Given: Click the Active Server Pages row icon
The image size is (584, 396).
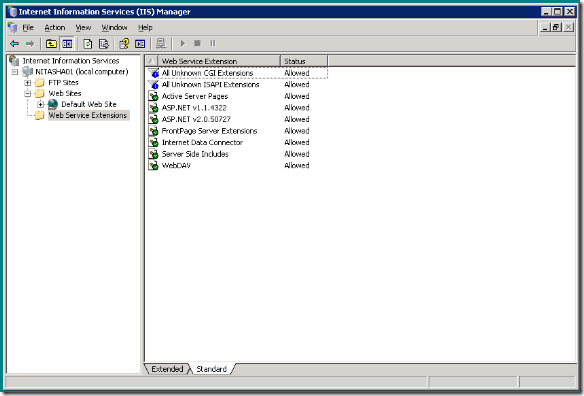Looking at the screenshot, I should (x=153, y=96).
